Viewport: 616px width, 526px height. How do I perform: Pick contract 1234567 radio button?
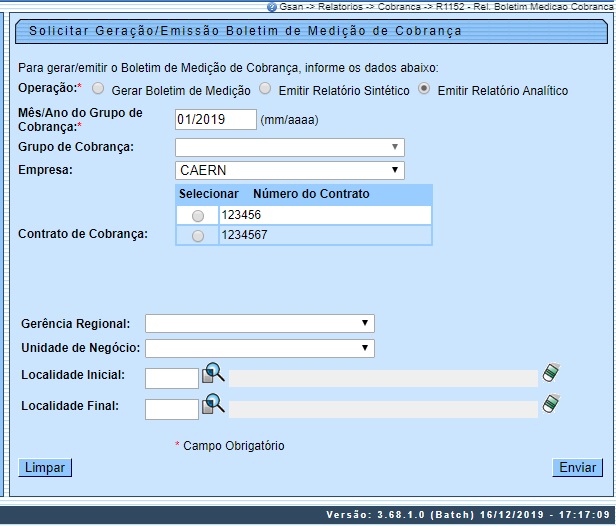(x=197, y=236)
